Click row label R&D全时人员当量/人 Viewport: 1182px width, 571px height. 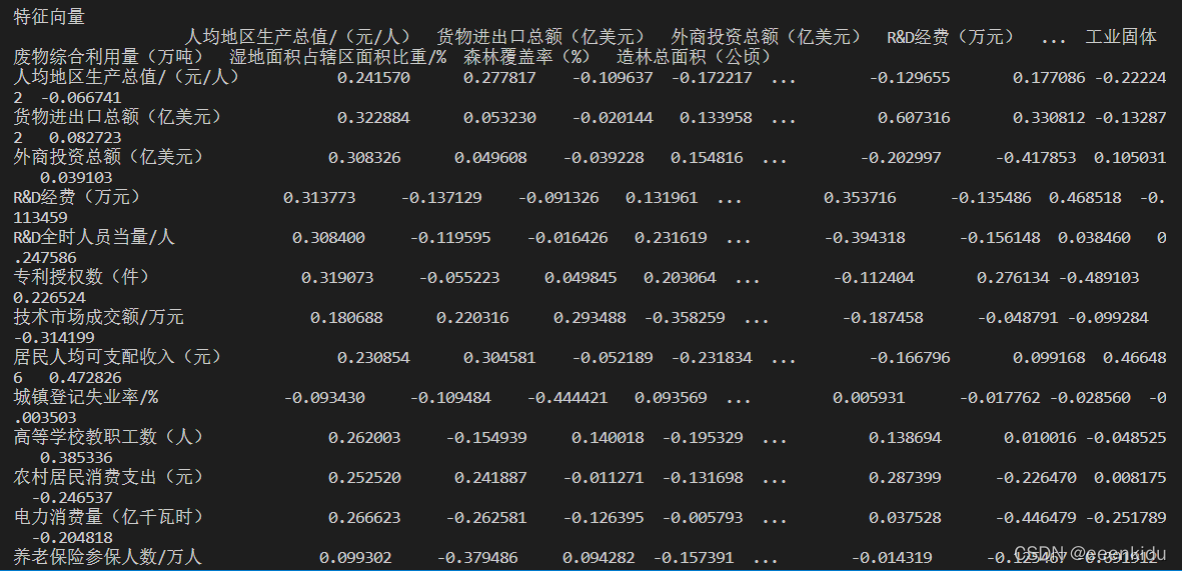(x=94, y=238)
